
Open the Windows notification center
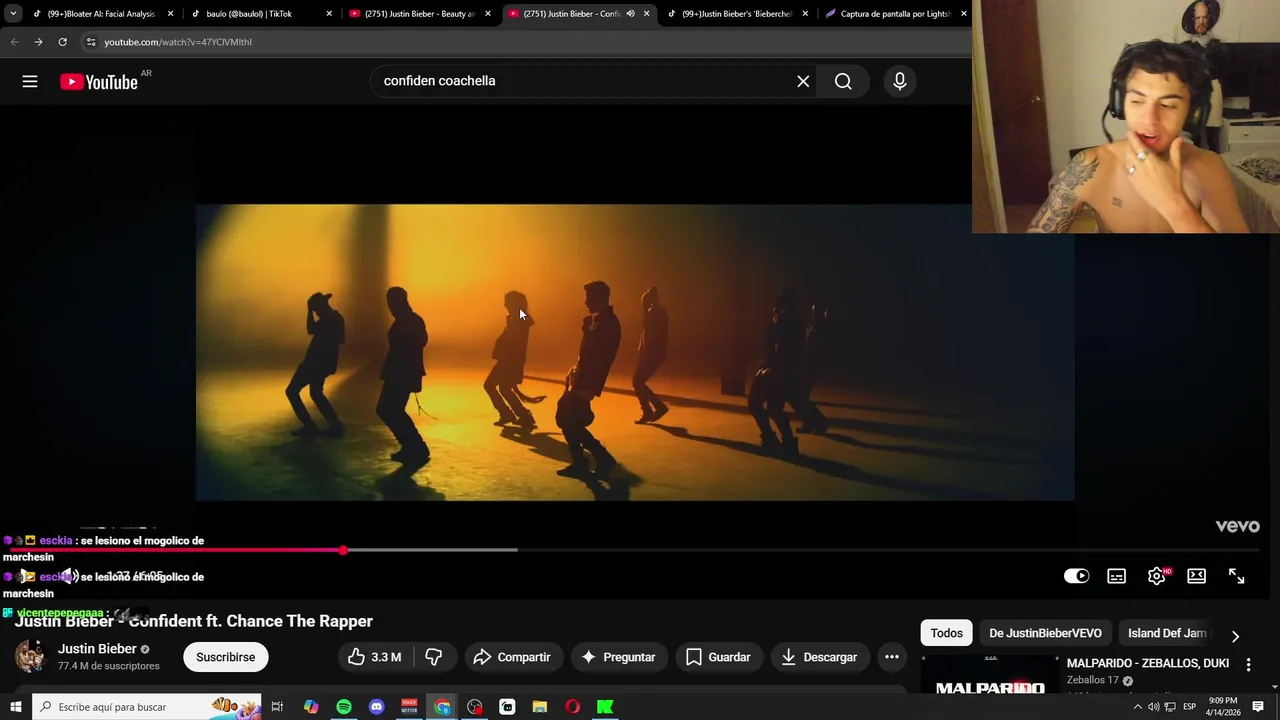1258,707
